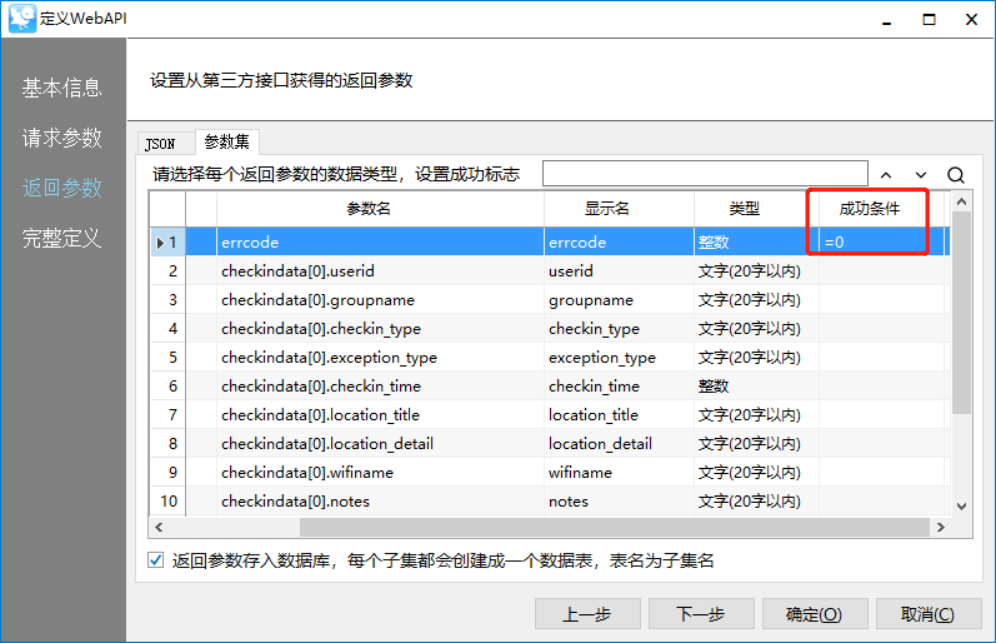996x643 pixels.
Task: Click the 下一步 button
Action: coord(700,614)
